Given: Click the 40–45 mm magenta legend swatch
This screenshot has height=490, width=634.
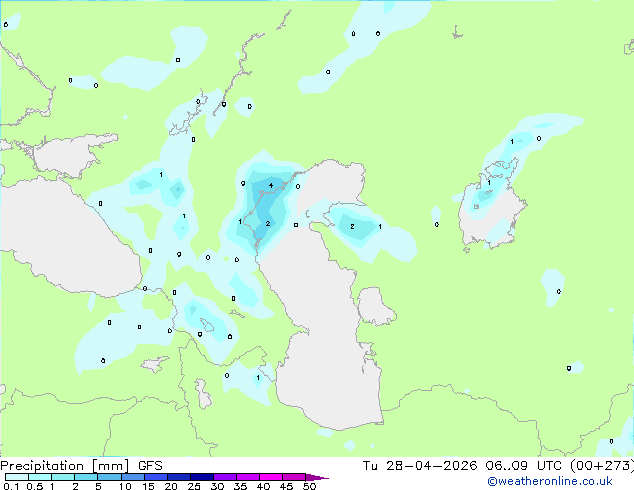Looking at the screenshot, I should point(271,477).
